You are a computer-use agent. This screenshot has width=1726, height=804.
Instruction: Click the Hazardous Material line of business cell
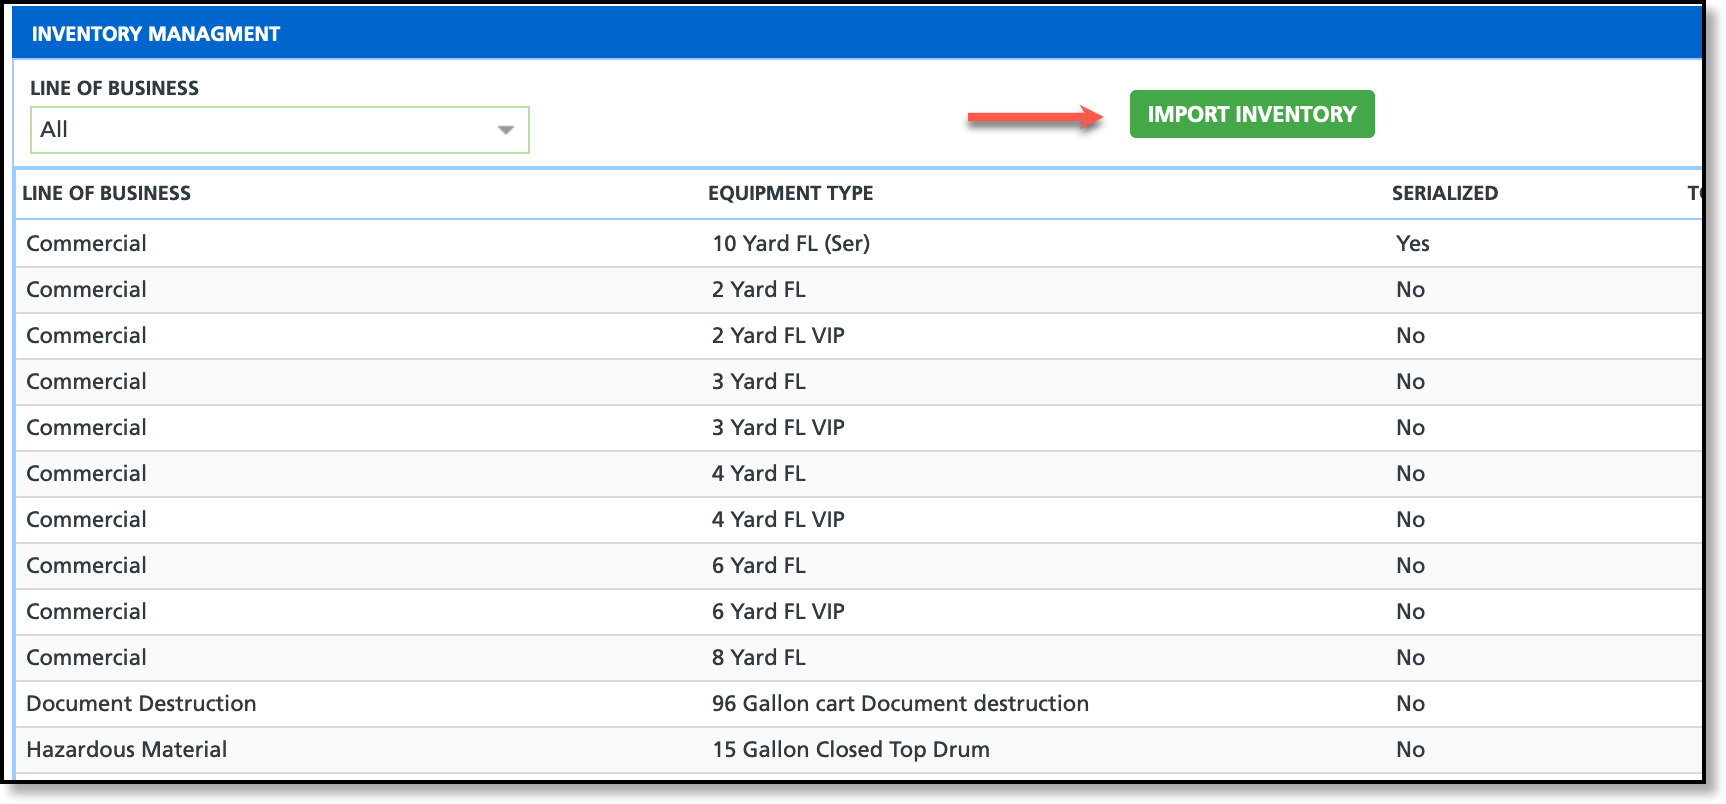[127, 749]
